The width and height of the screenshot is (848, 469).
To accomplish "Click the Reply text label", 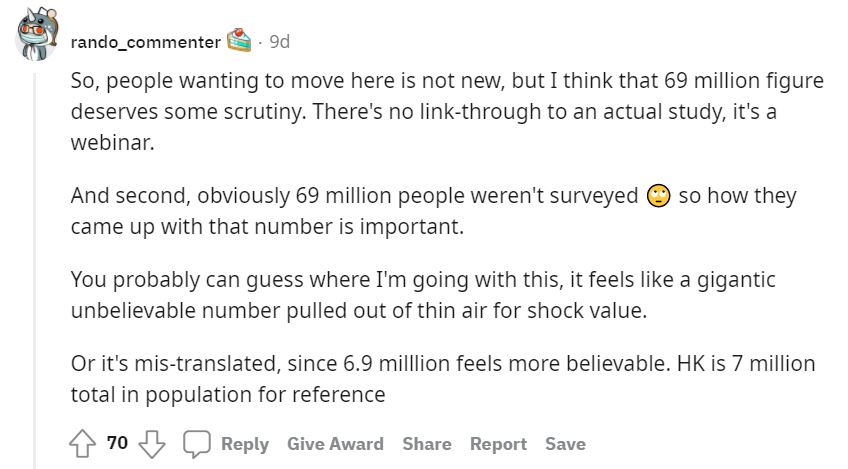I will coord(245,443).
